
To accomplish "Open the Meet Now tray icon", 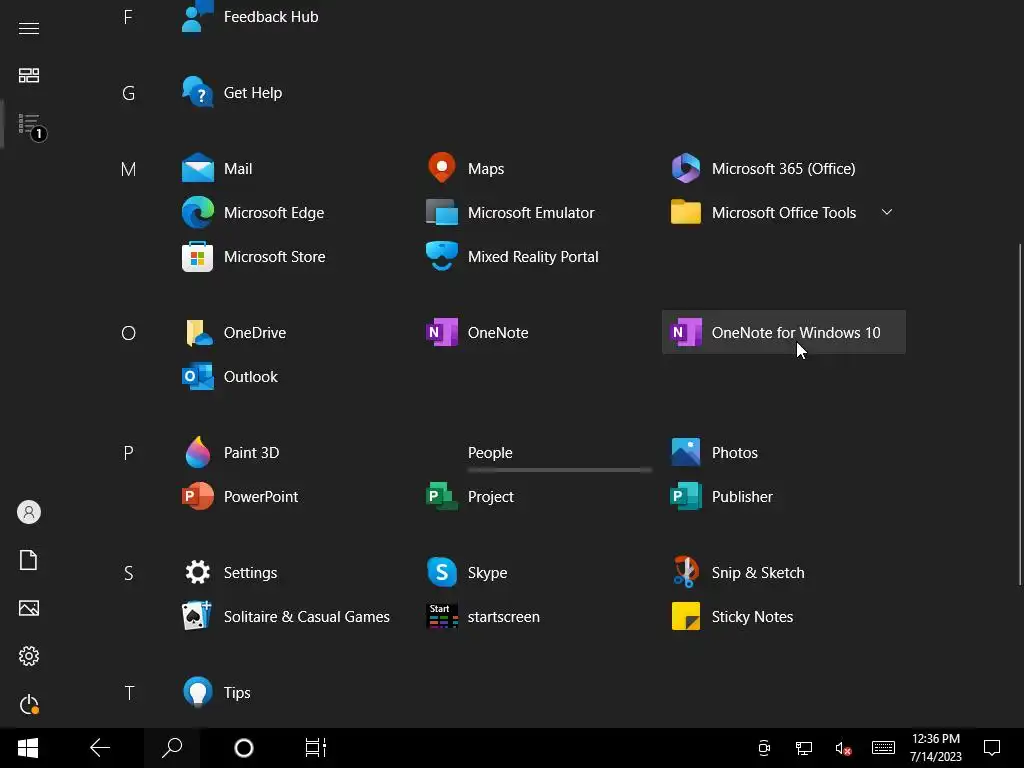I will [x=763, y=748].
